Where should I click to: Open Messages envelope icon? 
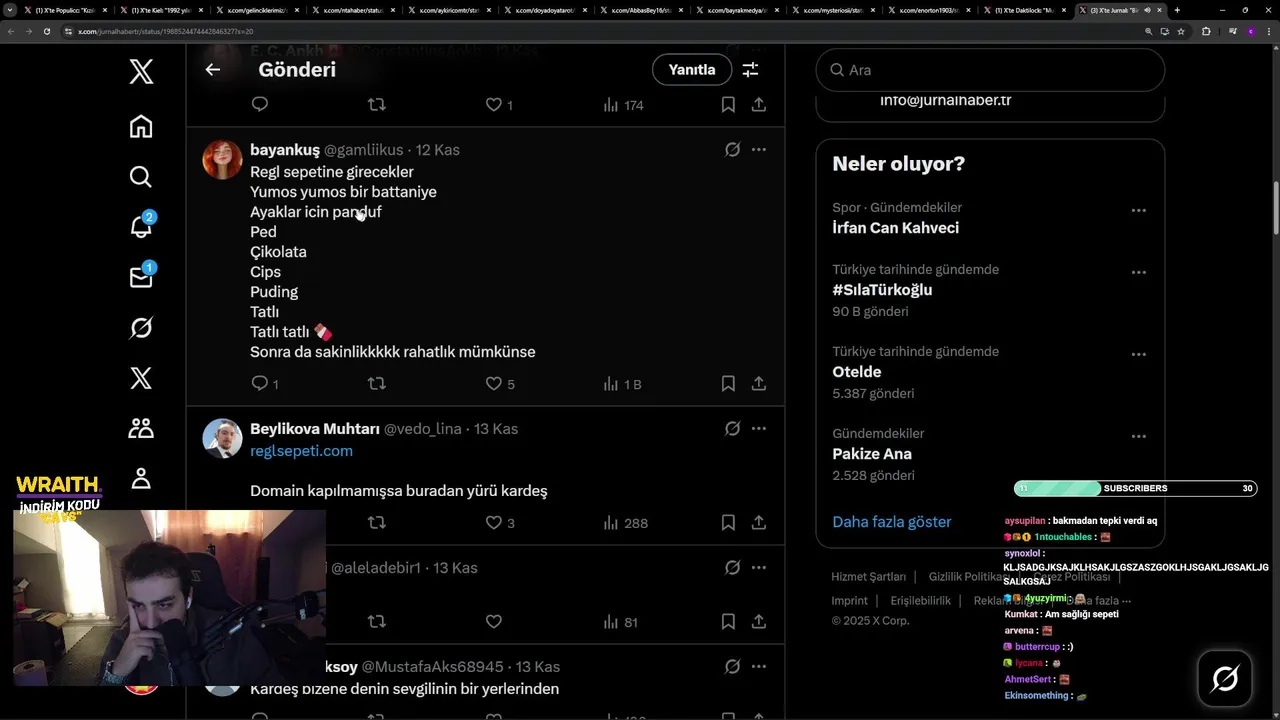click(x=141, y=277)
